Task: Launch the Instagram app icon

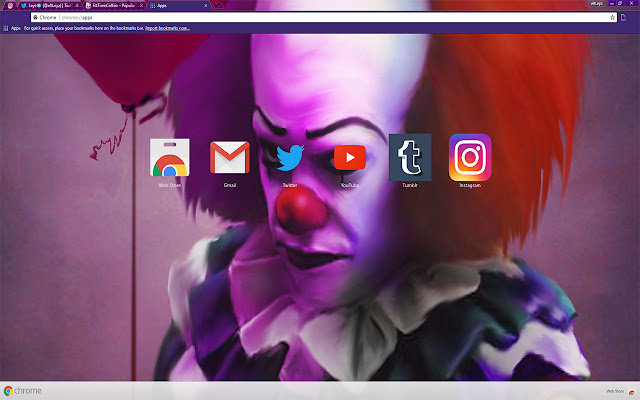Action: (470, 158)
